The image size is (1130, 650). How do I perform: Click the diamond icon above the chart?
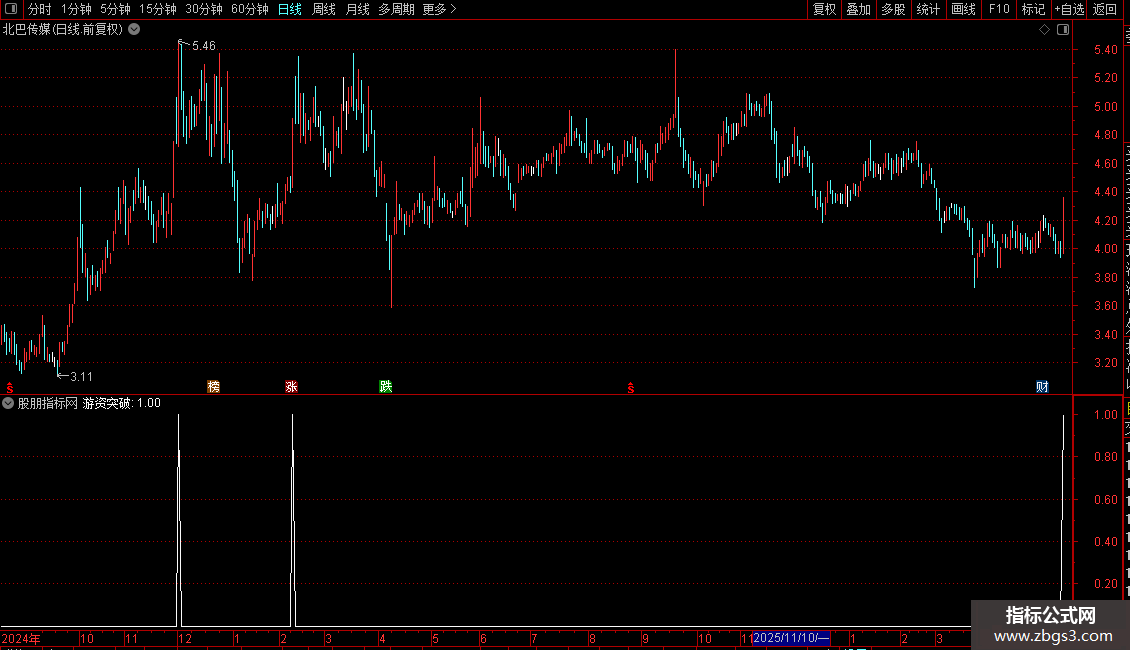pyautogui.click(x=1044, y=30)
